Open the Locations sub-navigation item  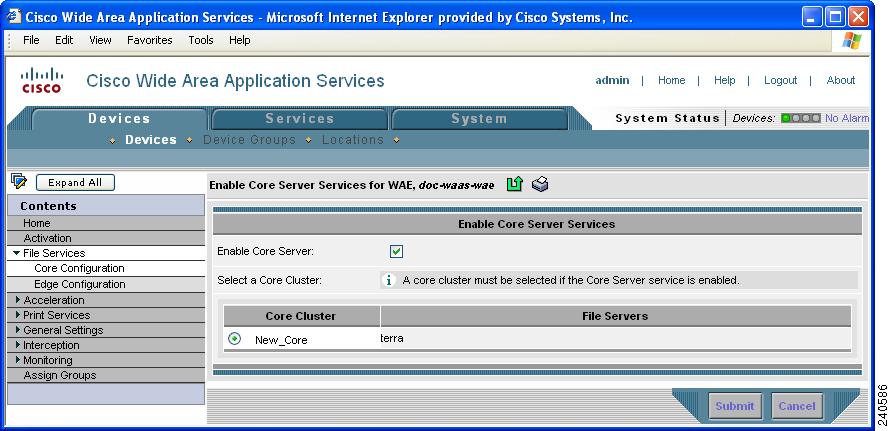pos(352,140)
